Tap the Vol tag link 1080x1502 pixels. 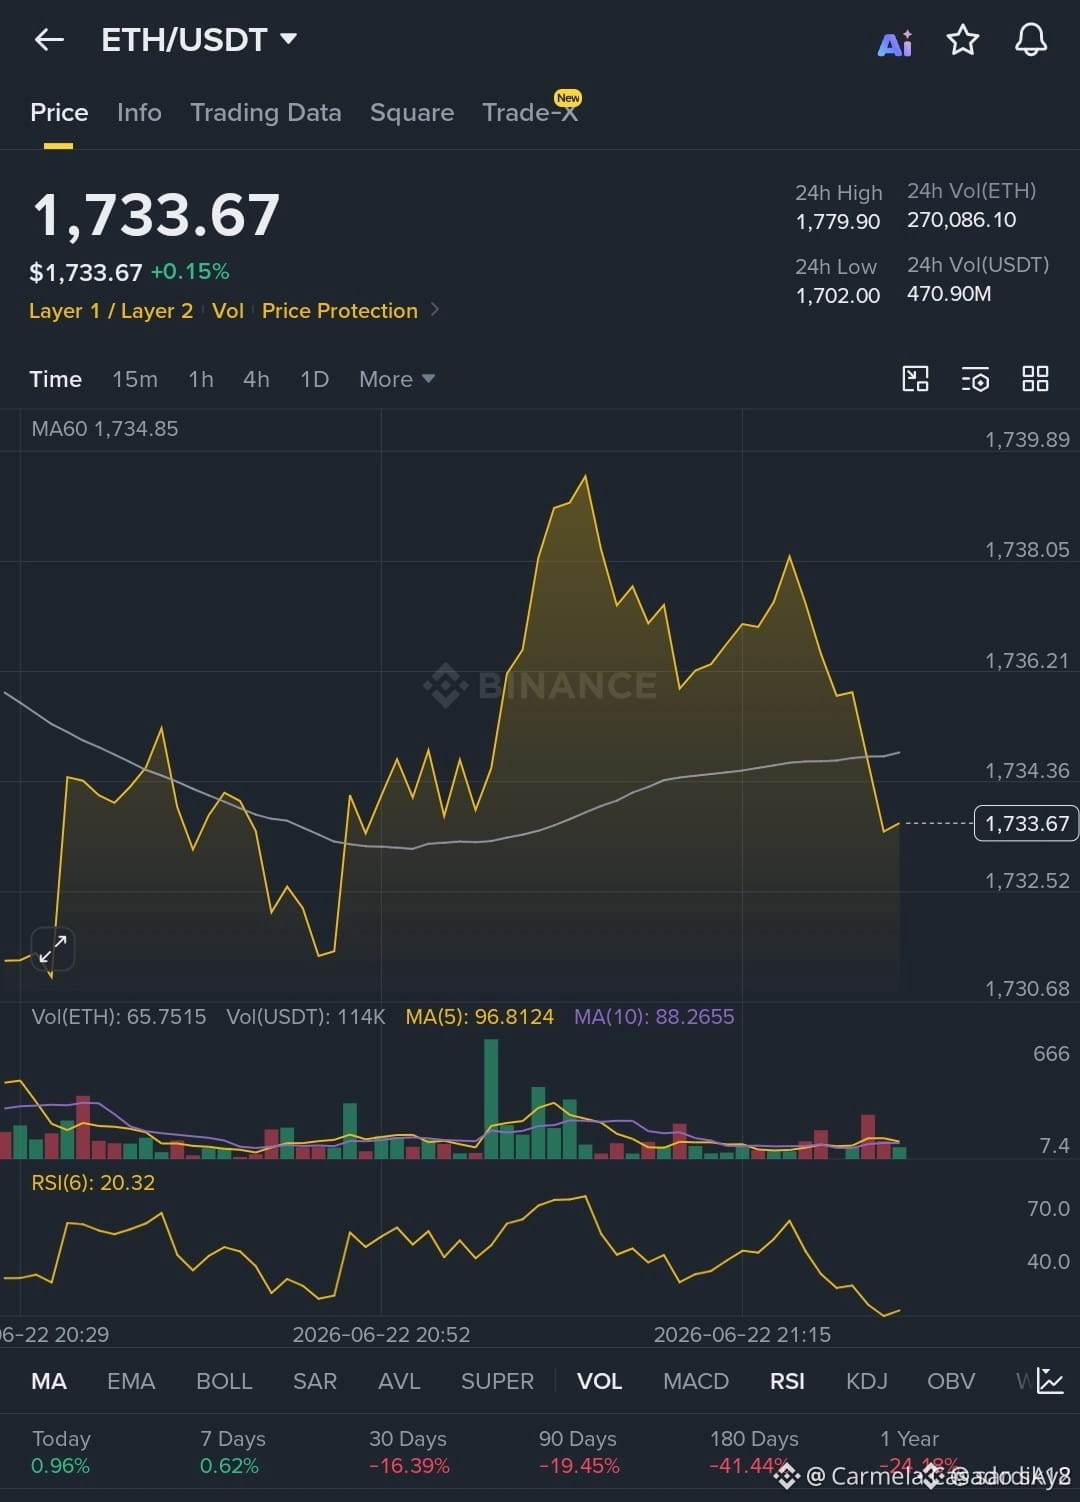coord(228,311)
